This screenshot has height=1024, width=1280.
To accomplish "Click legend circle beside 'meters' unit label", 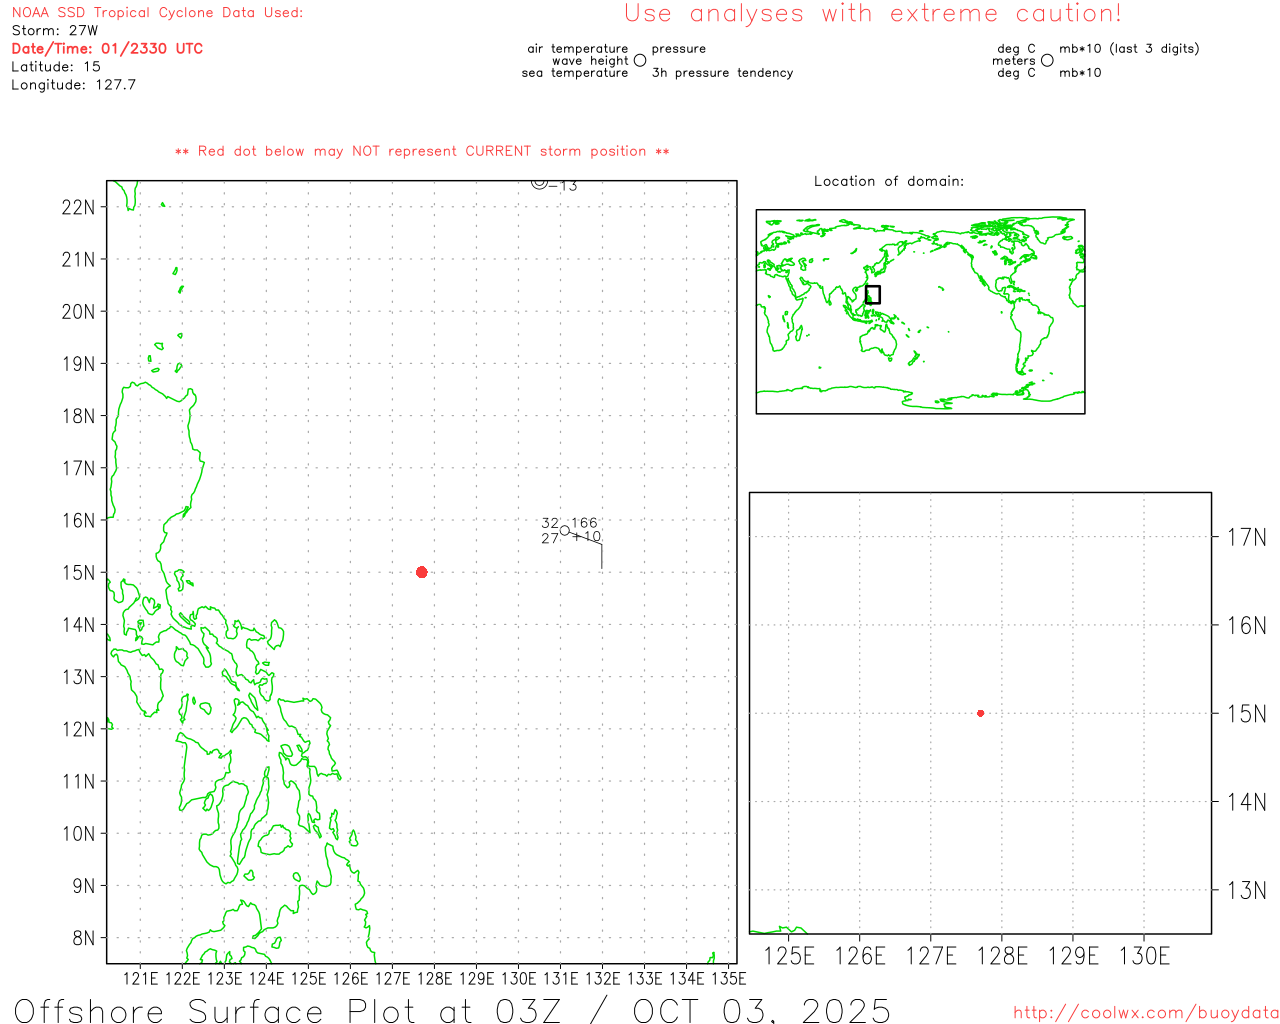I will tap(1047, 61).
